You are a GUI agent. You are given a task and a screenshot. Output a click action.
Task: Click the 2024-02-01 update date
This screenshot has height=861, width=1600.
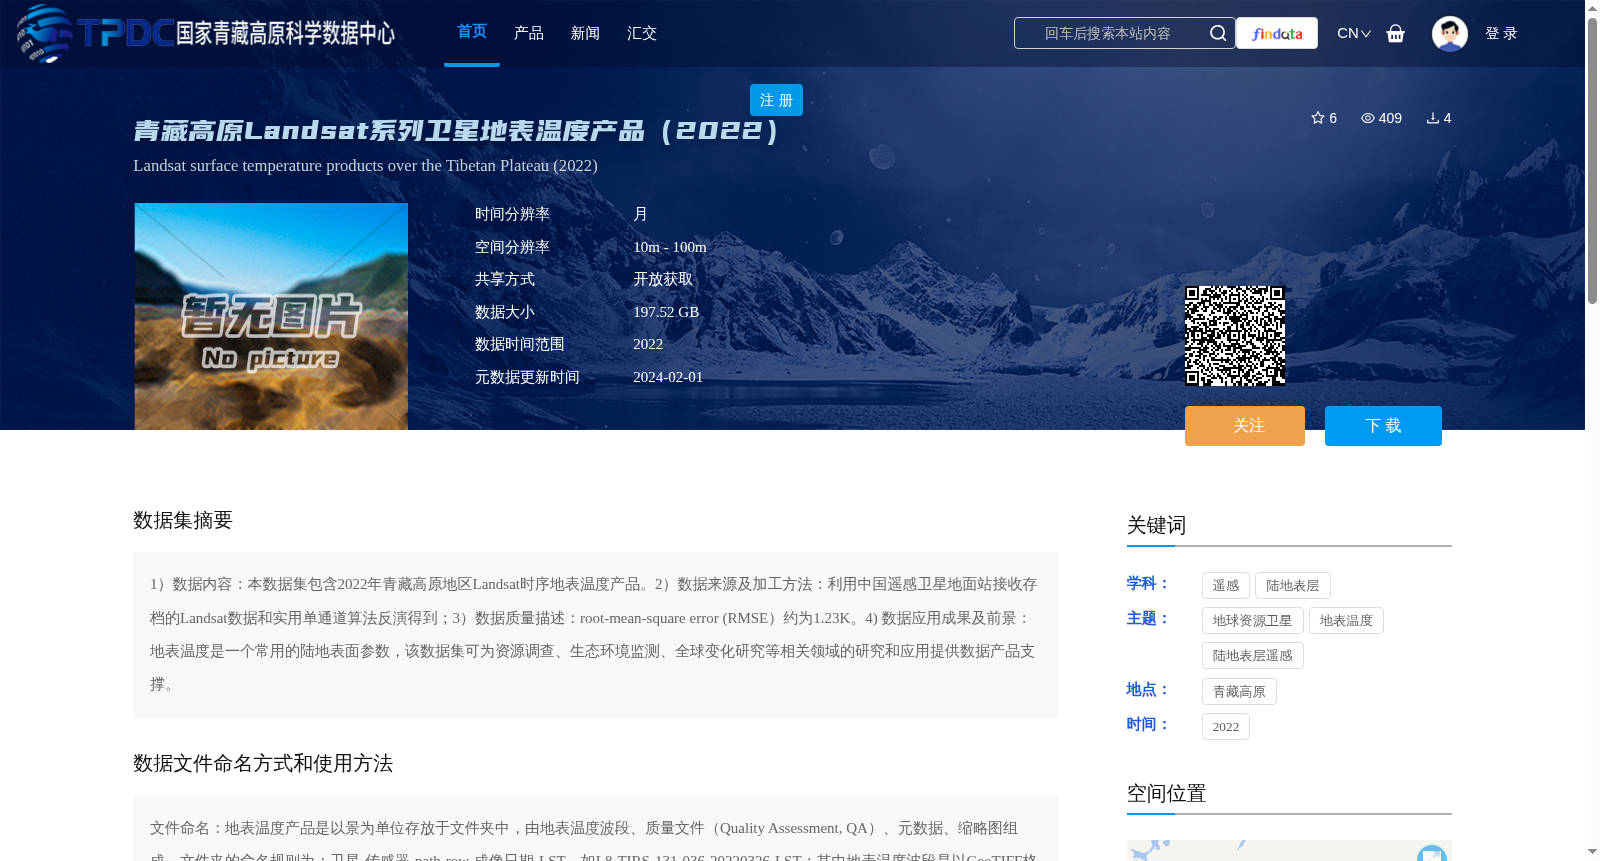[x=668, y=377]
